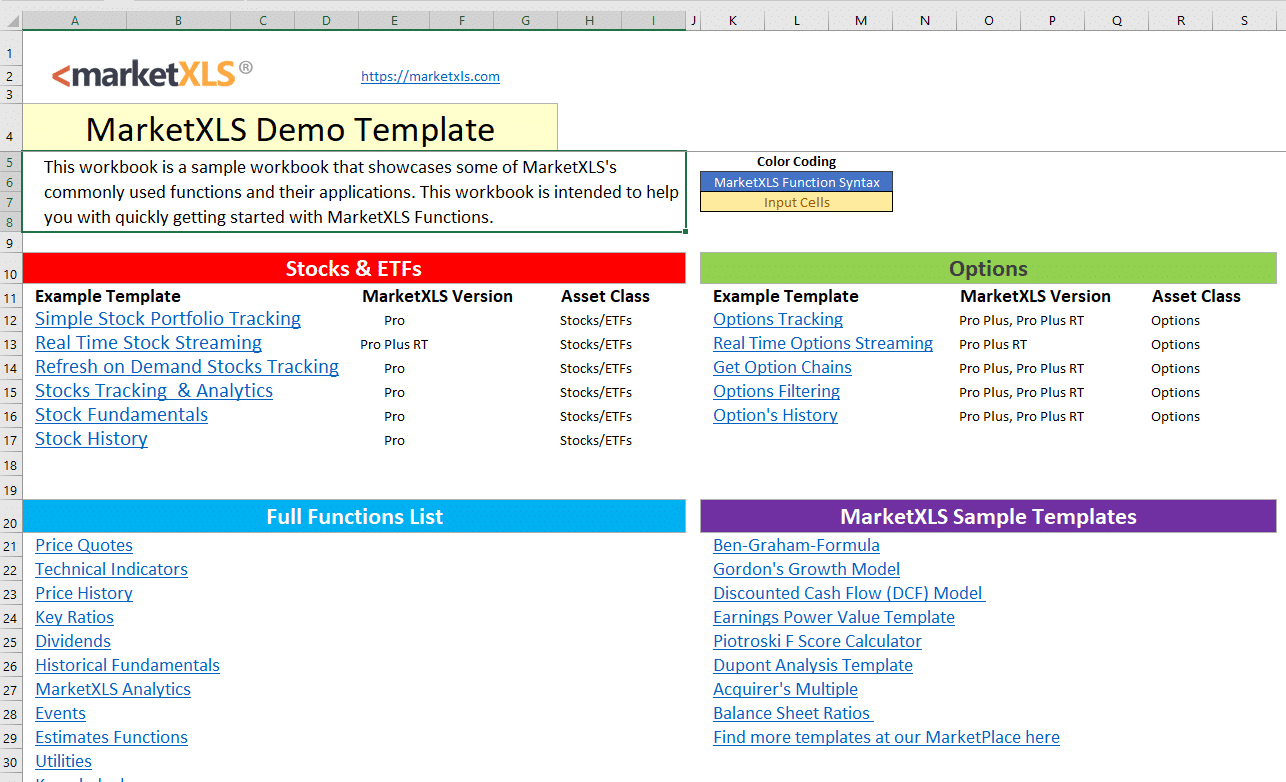1286x782 pixels.
Task: Select the MarketXLS Demo Template title cell
Action: (290, 128)
